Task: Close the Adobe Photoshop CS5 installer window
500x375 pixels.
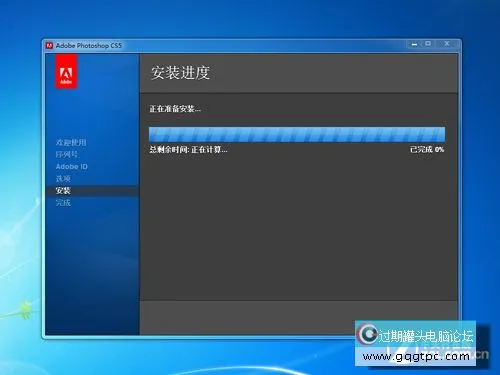Action: tap(447, 44)
